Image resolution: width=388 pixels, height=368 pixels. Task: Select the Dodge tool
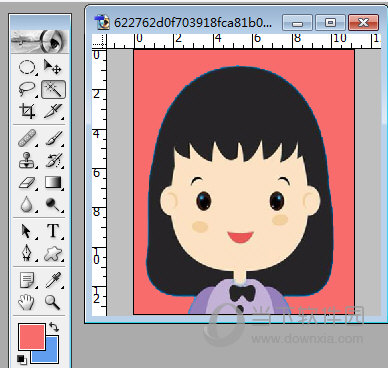click(53, 204)
